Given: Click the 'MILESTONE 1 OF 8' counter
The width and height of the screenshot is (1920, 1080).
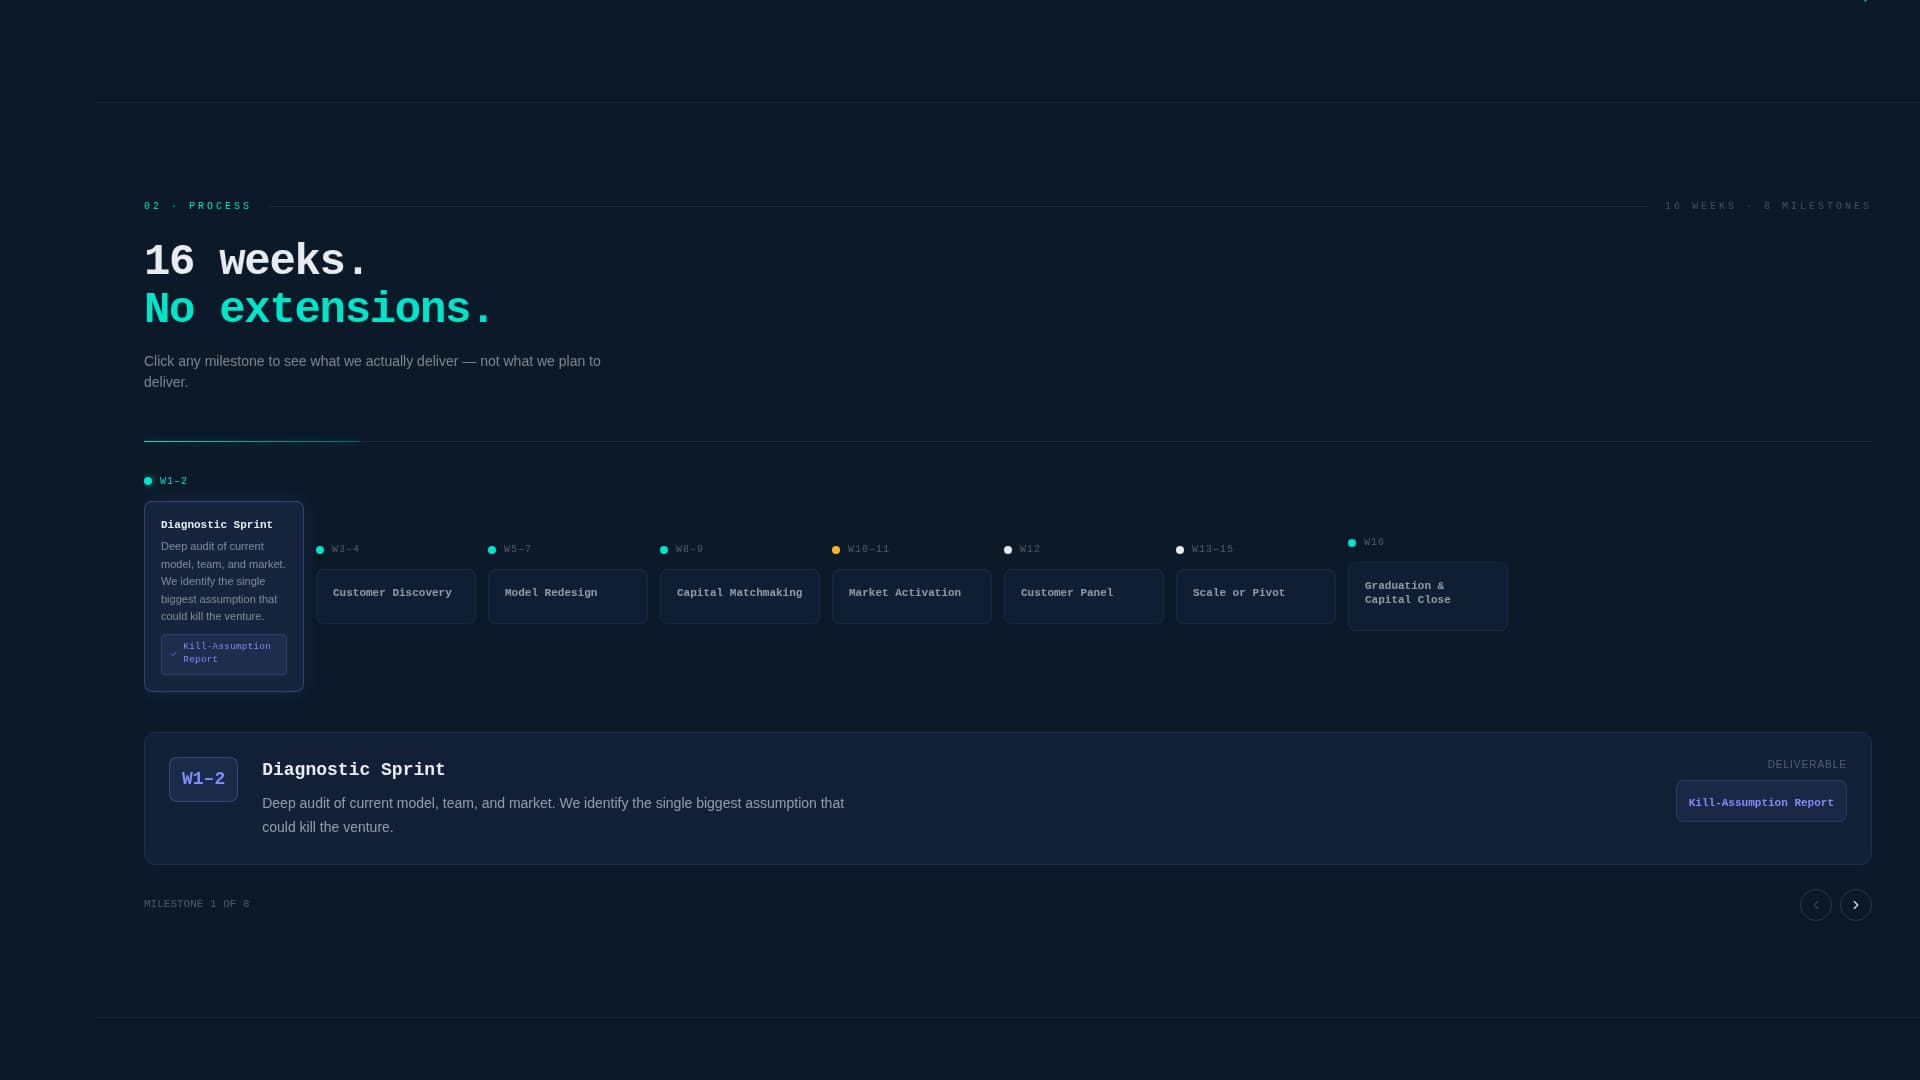Looking at the screenshot, I should [x=197, y=904].
